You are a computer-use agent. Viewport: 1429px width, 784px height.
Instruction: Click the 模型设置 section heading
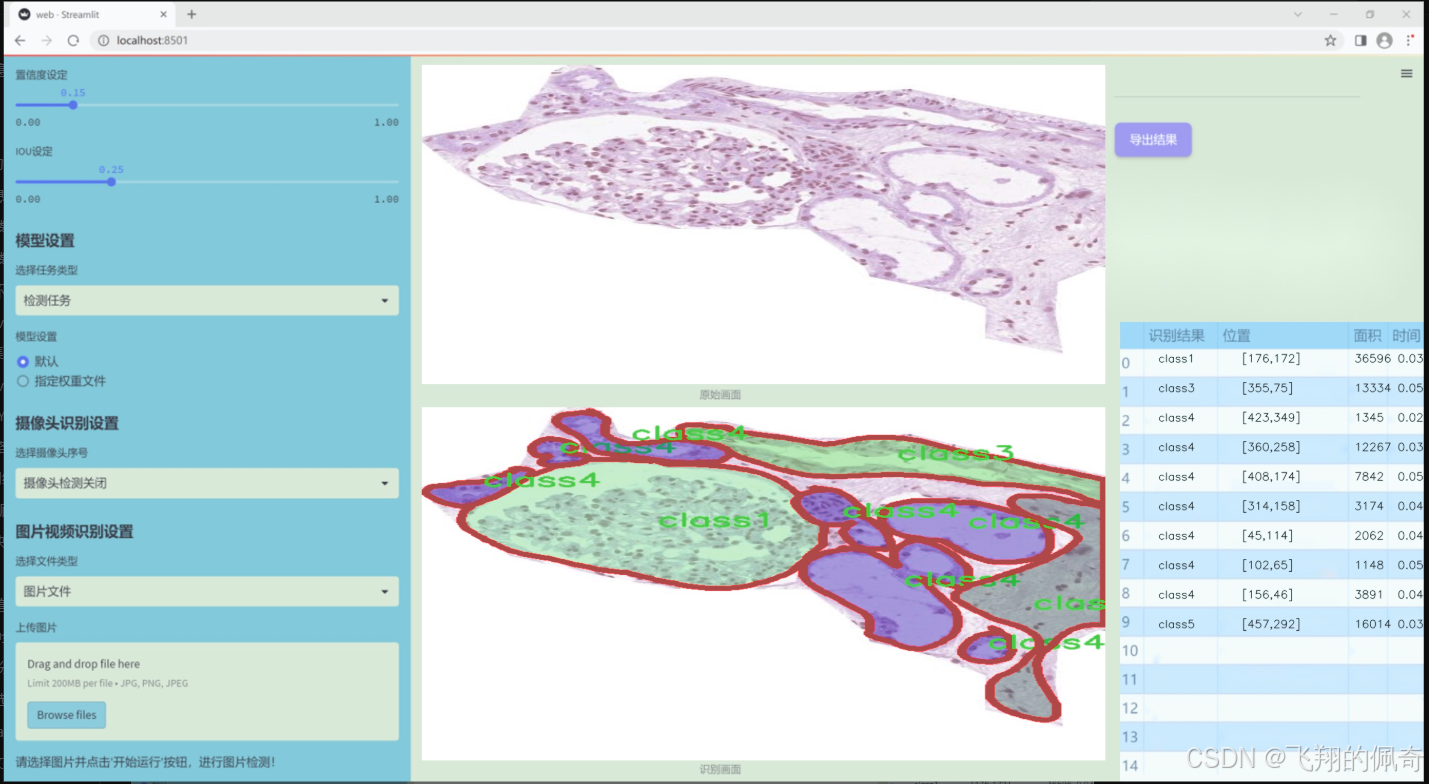tap(45, 241)
